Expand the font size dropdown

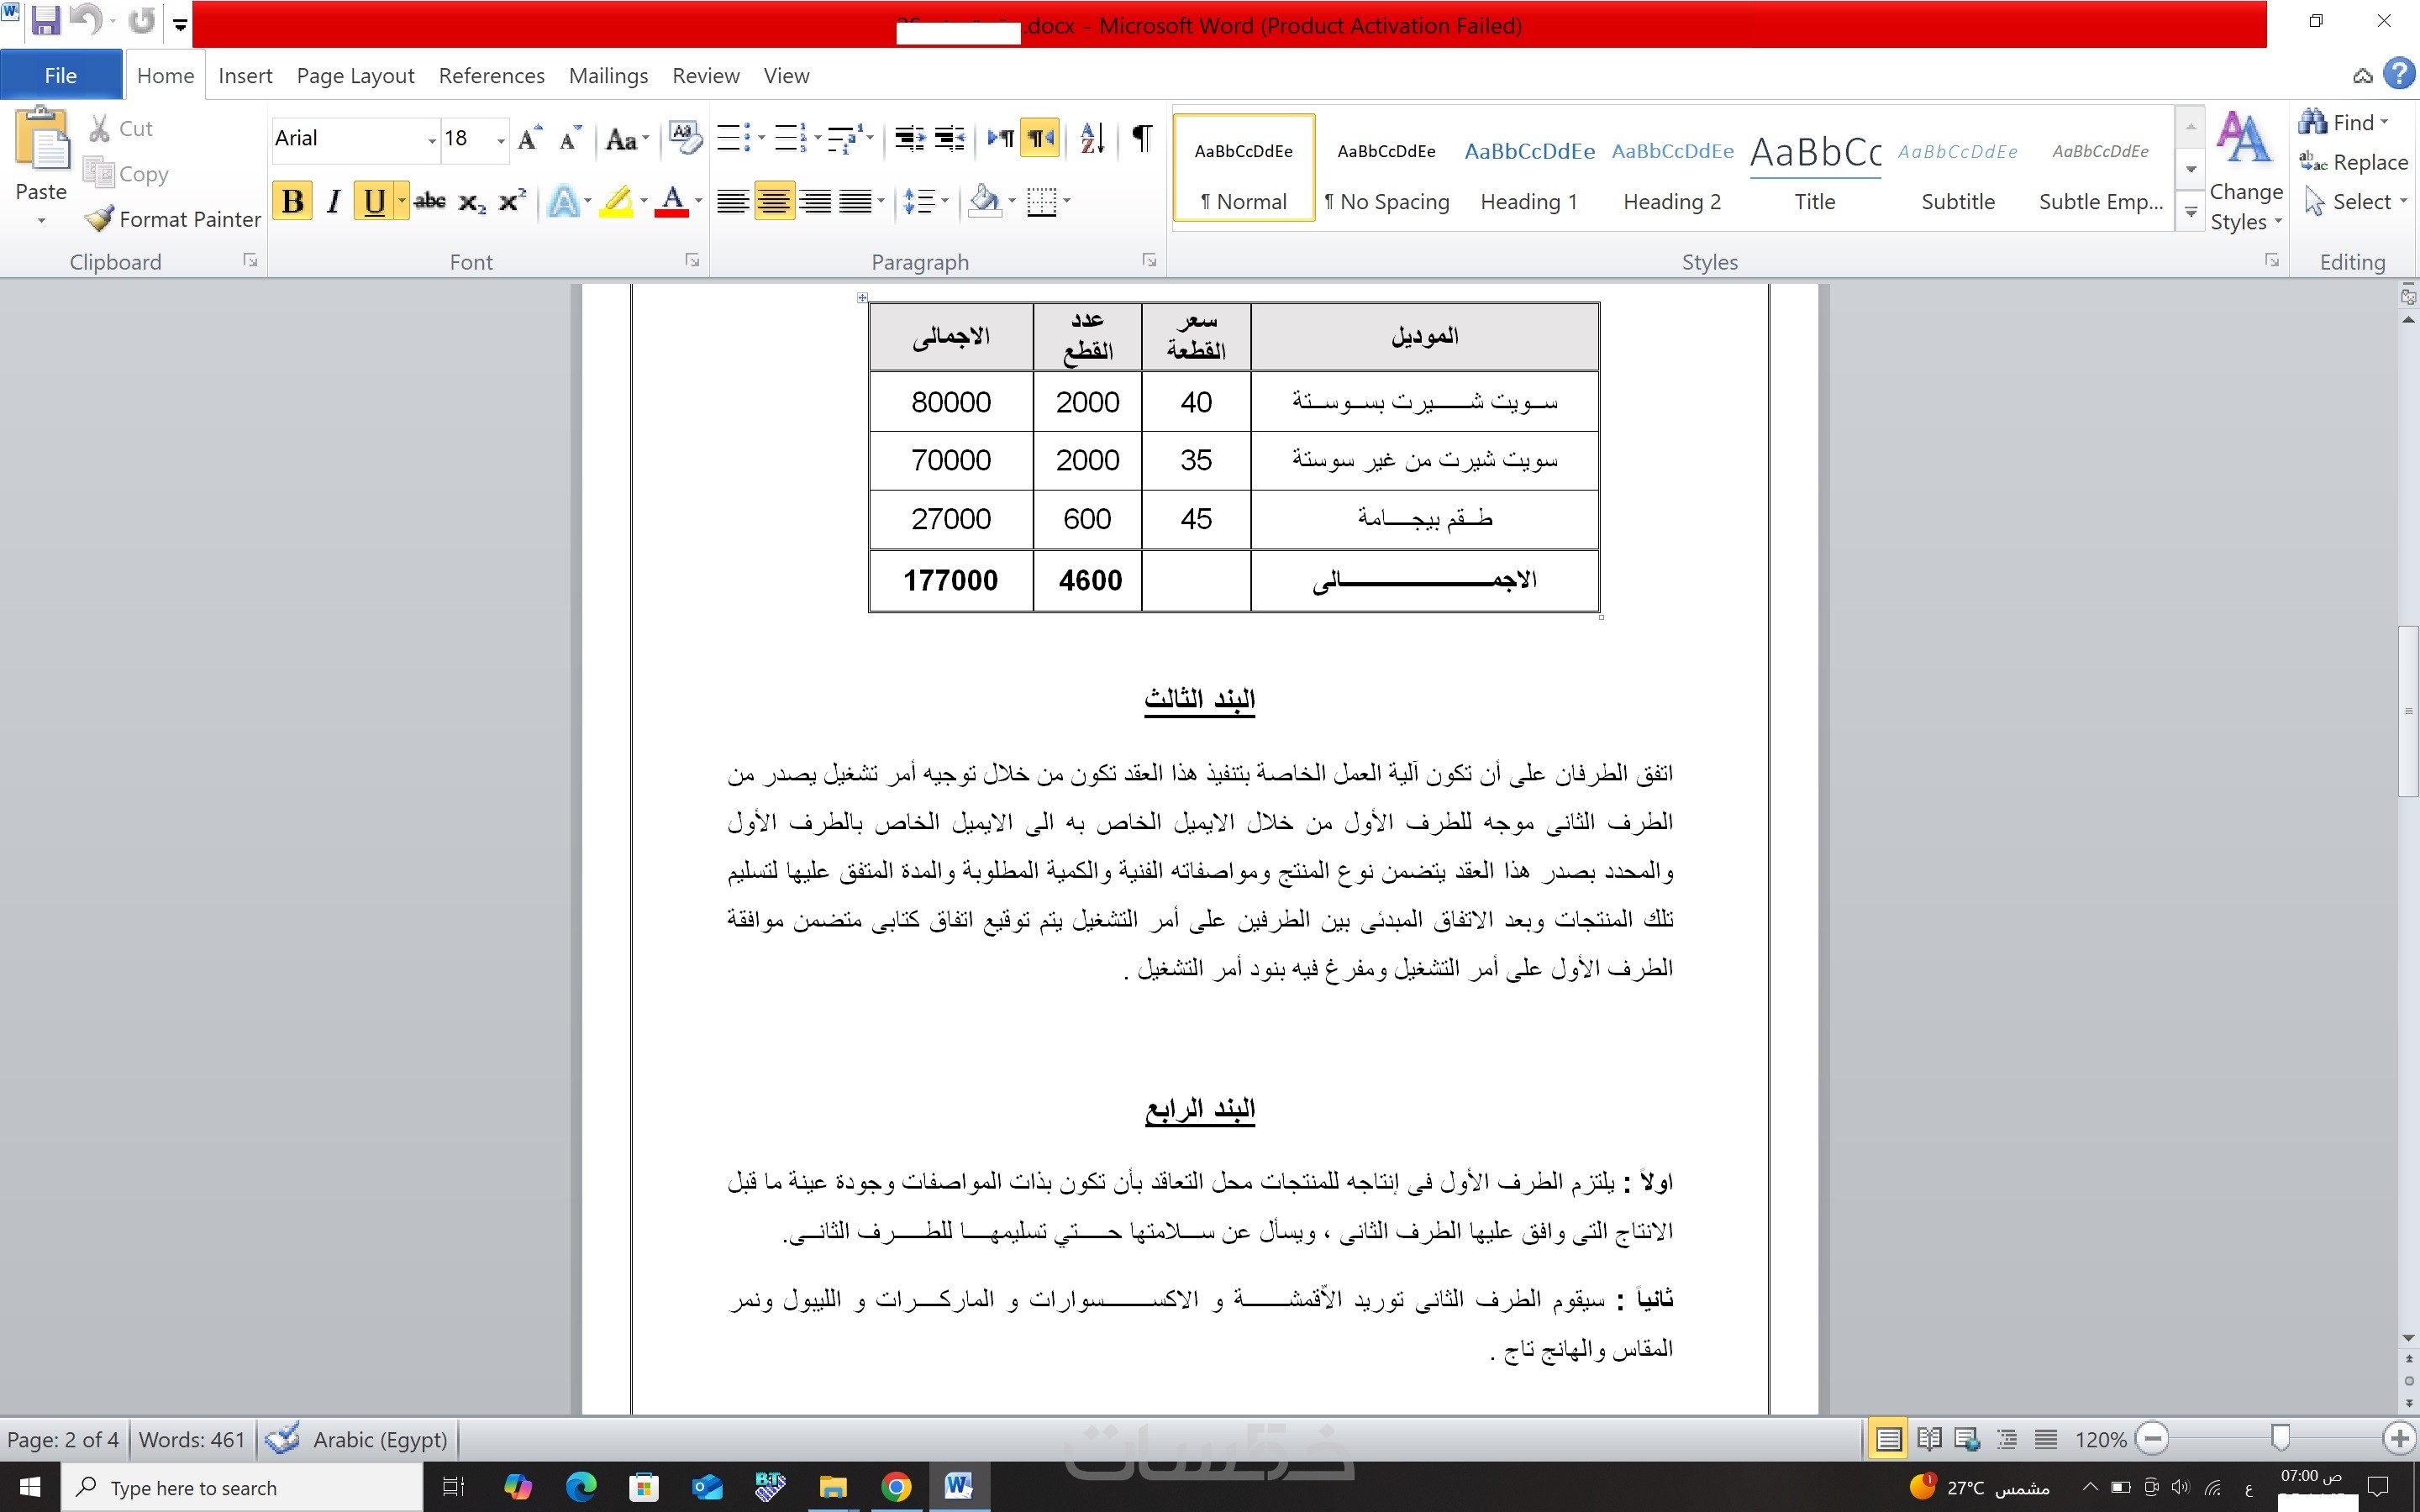[x=501, y=140]
